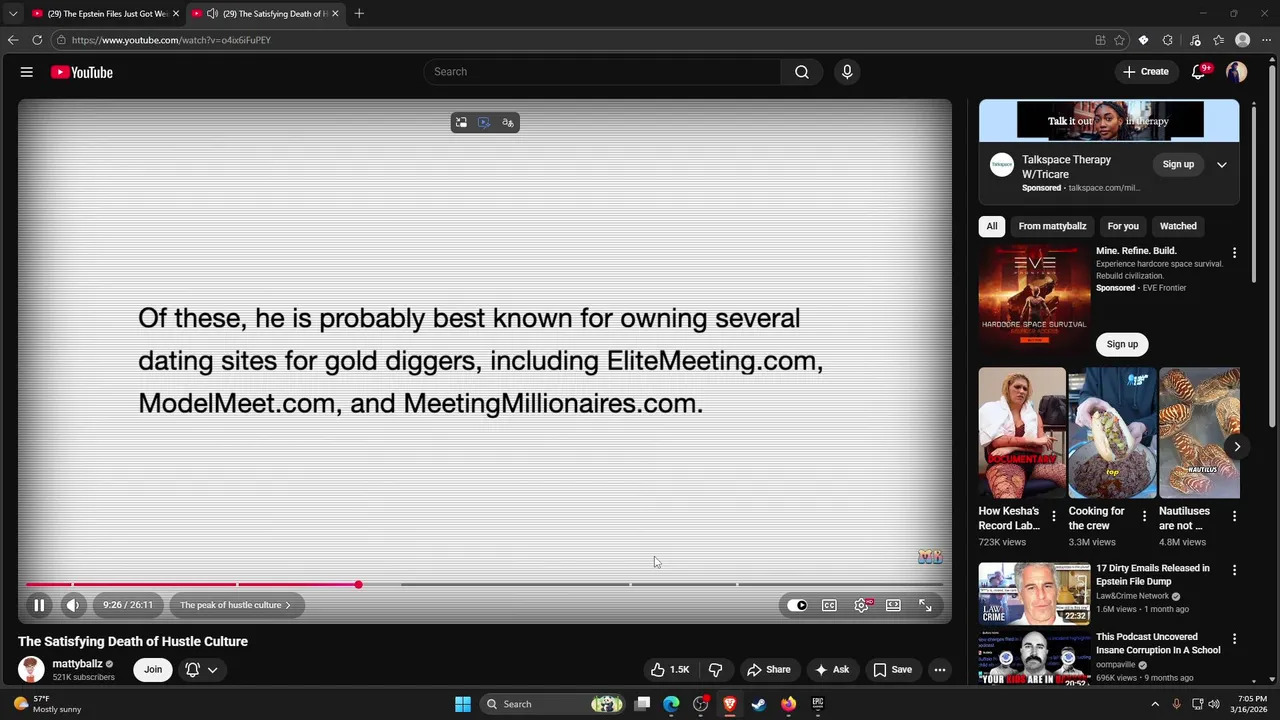The height and width of the screenshot is (720, 1280).
Task: Open notification bell dropdown for mattyballz
Action: coord(201,670)
